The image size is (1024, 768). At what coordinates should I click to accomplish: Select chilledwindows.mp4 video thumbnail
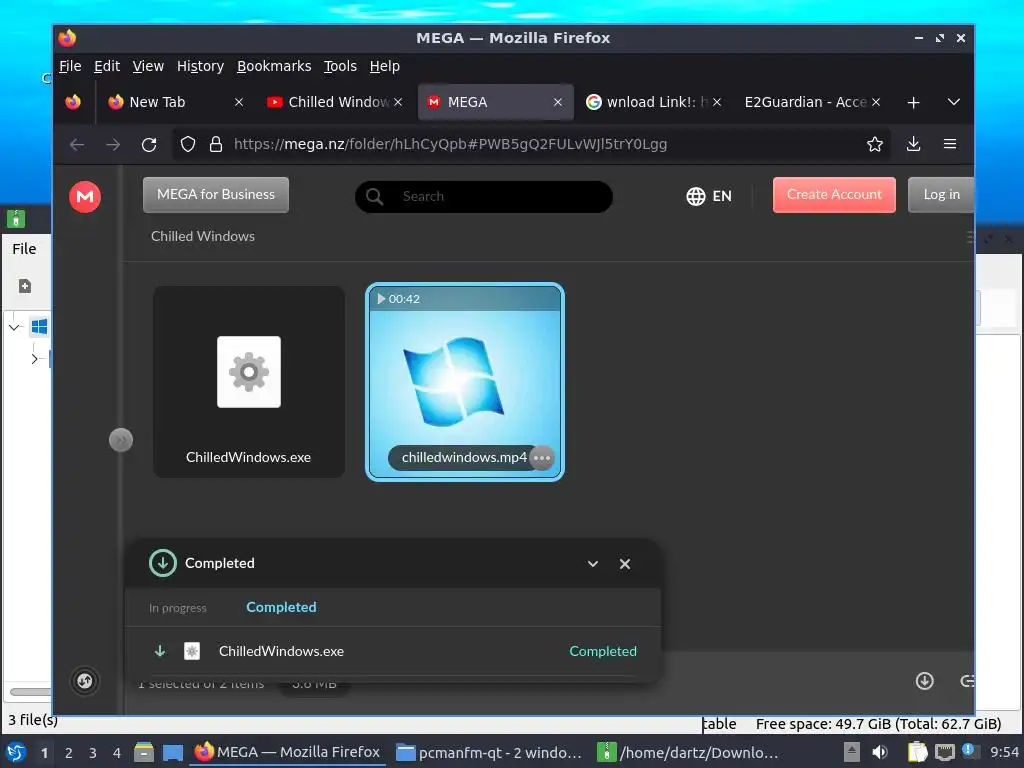464,381
